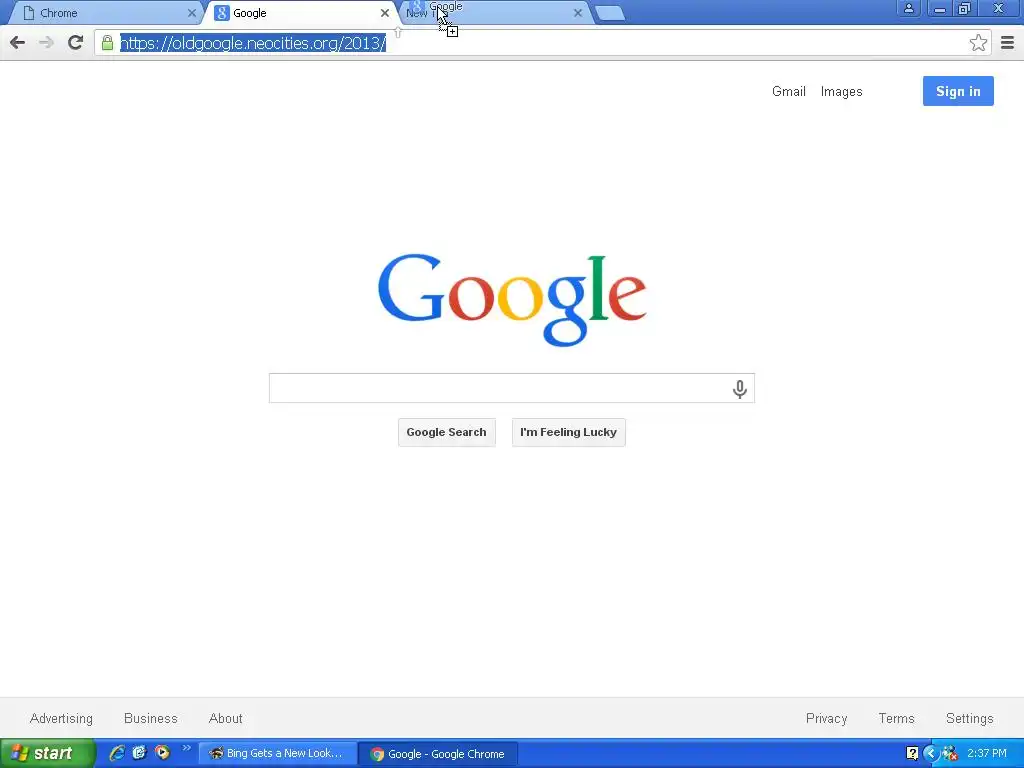Viewport: 1024px width, 768px height.
Task: Close the New Tab tab
Action: tap(577, 13)
